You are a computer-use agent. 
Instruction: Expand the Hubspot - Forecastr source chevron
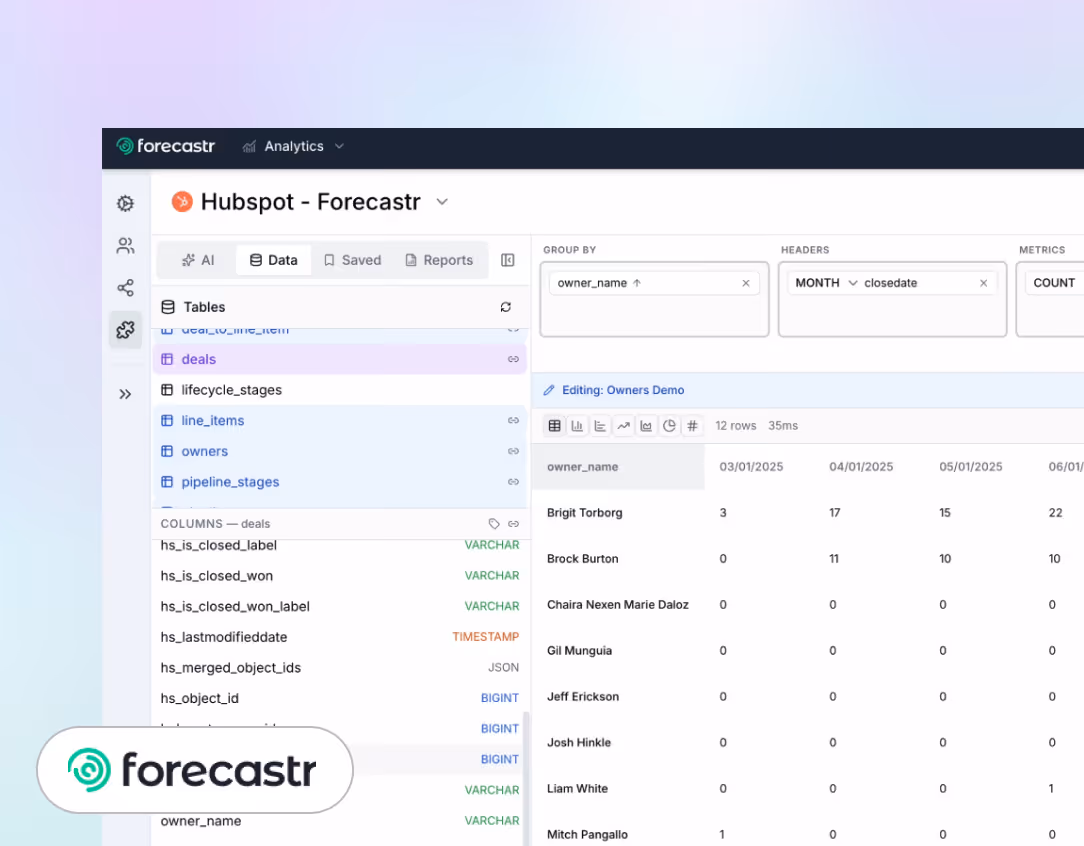click(x=442, y=202)
